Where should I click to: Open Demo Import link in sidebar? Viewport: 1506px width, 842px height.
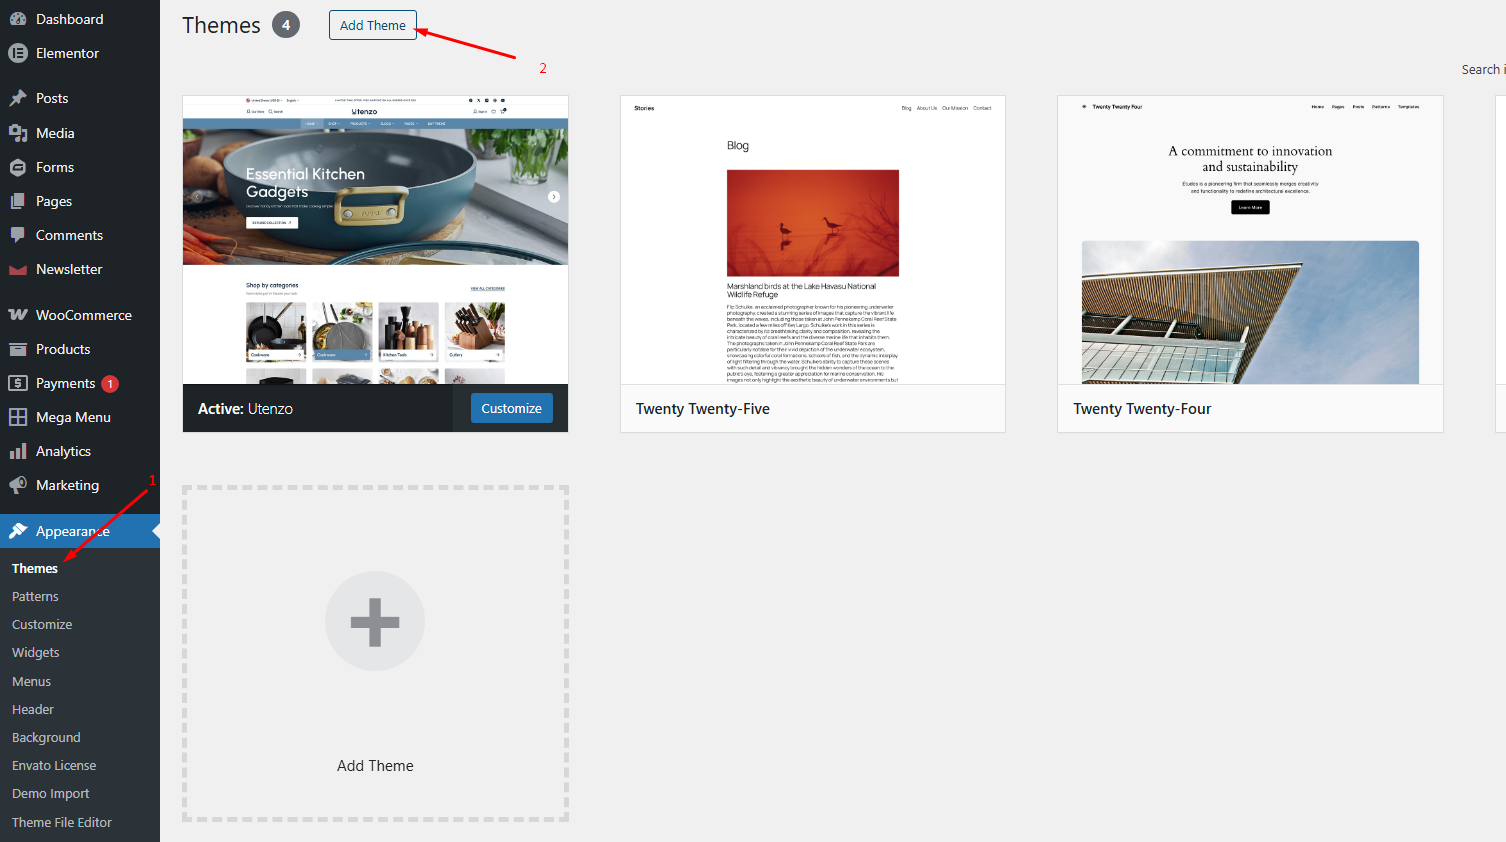click(x=50, y=793)
